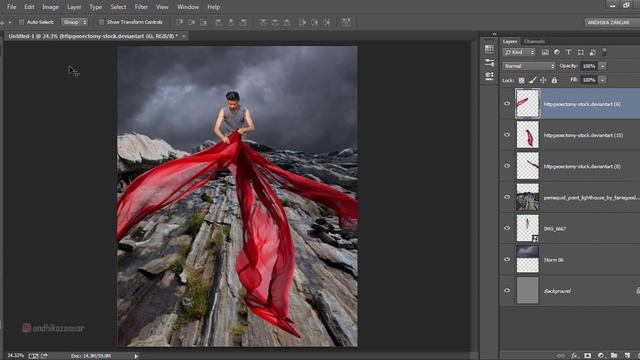Click distribute bottom edges icon

click(x=287, y=22)
